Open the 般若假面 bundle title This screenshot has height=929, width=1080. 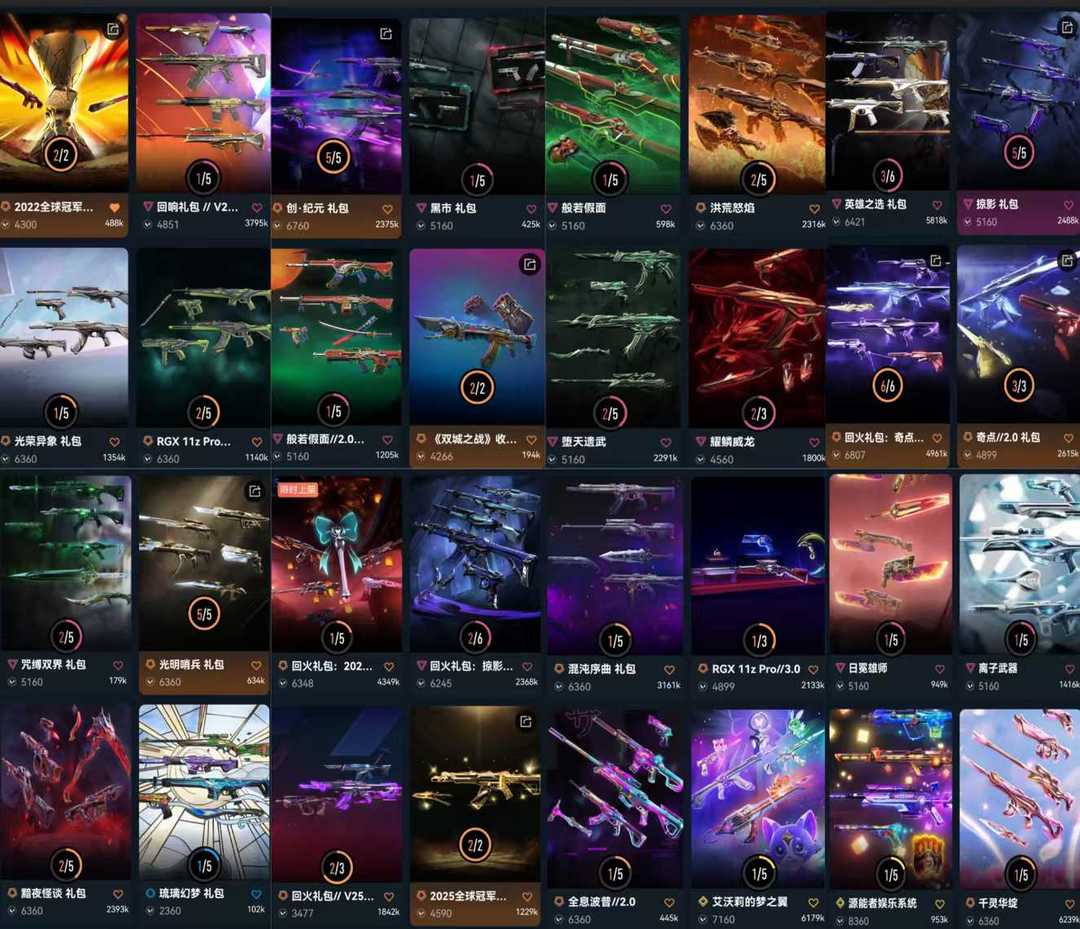(583, 207)
